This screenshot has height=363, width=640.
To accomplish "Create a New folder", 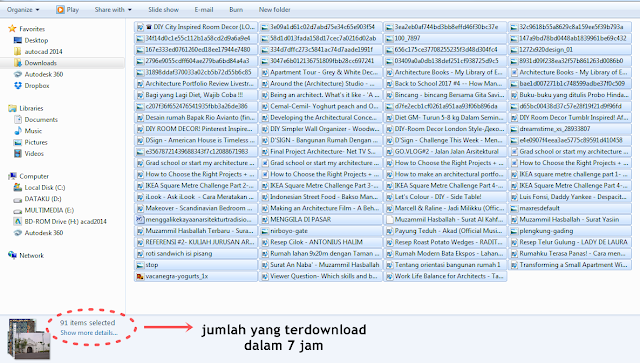I will tap(275, 9).
